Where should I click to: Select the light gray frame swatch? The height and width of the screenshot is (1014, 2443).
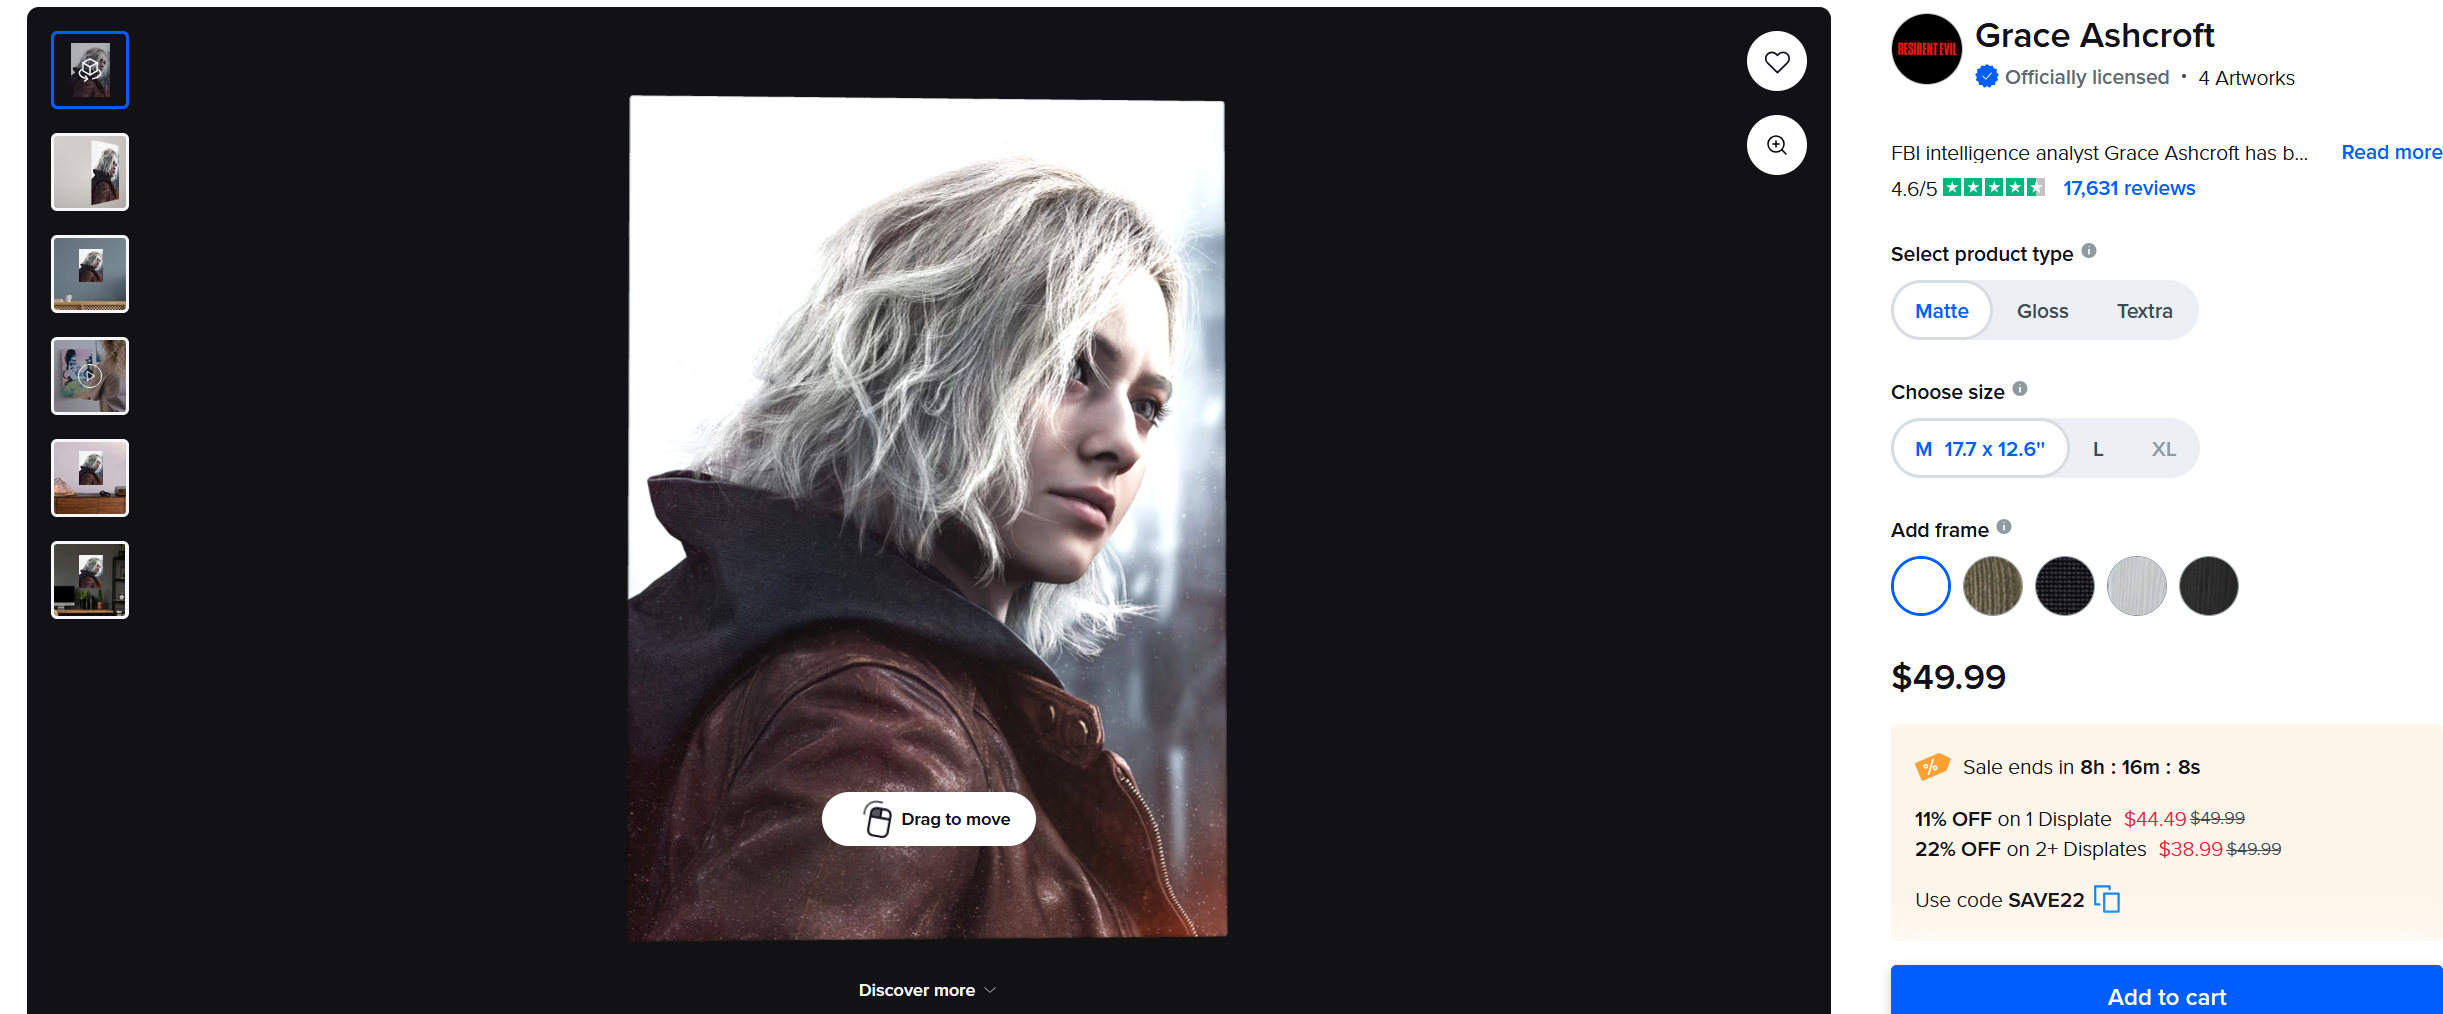(2136, 586)
